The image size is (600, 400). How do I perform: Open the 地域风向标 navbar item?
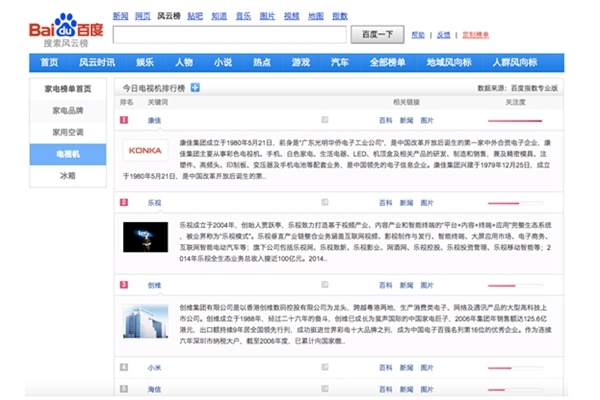[x=449, y=62]
